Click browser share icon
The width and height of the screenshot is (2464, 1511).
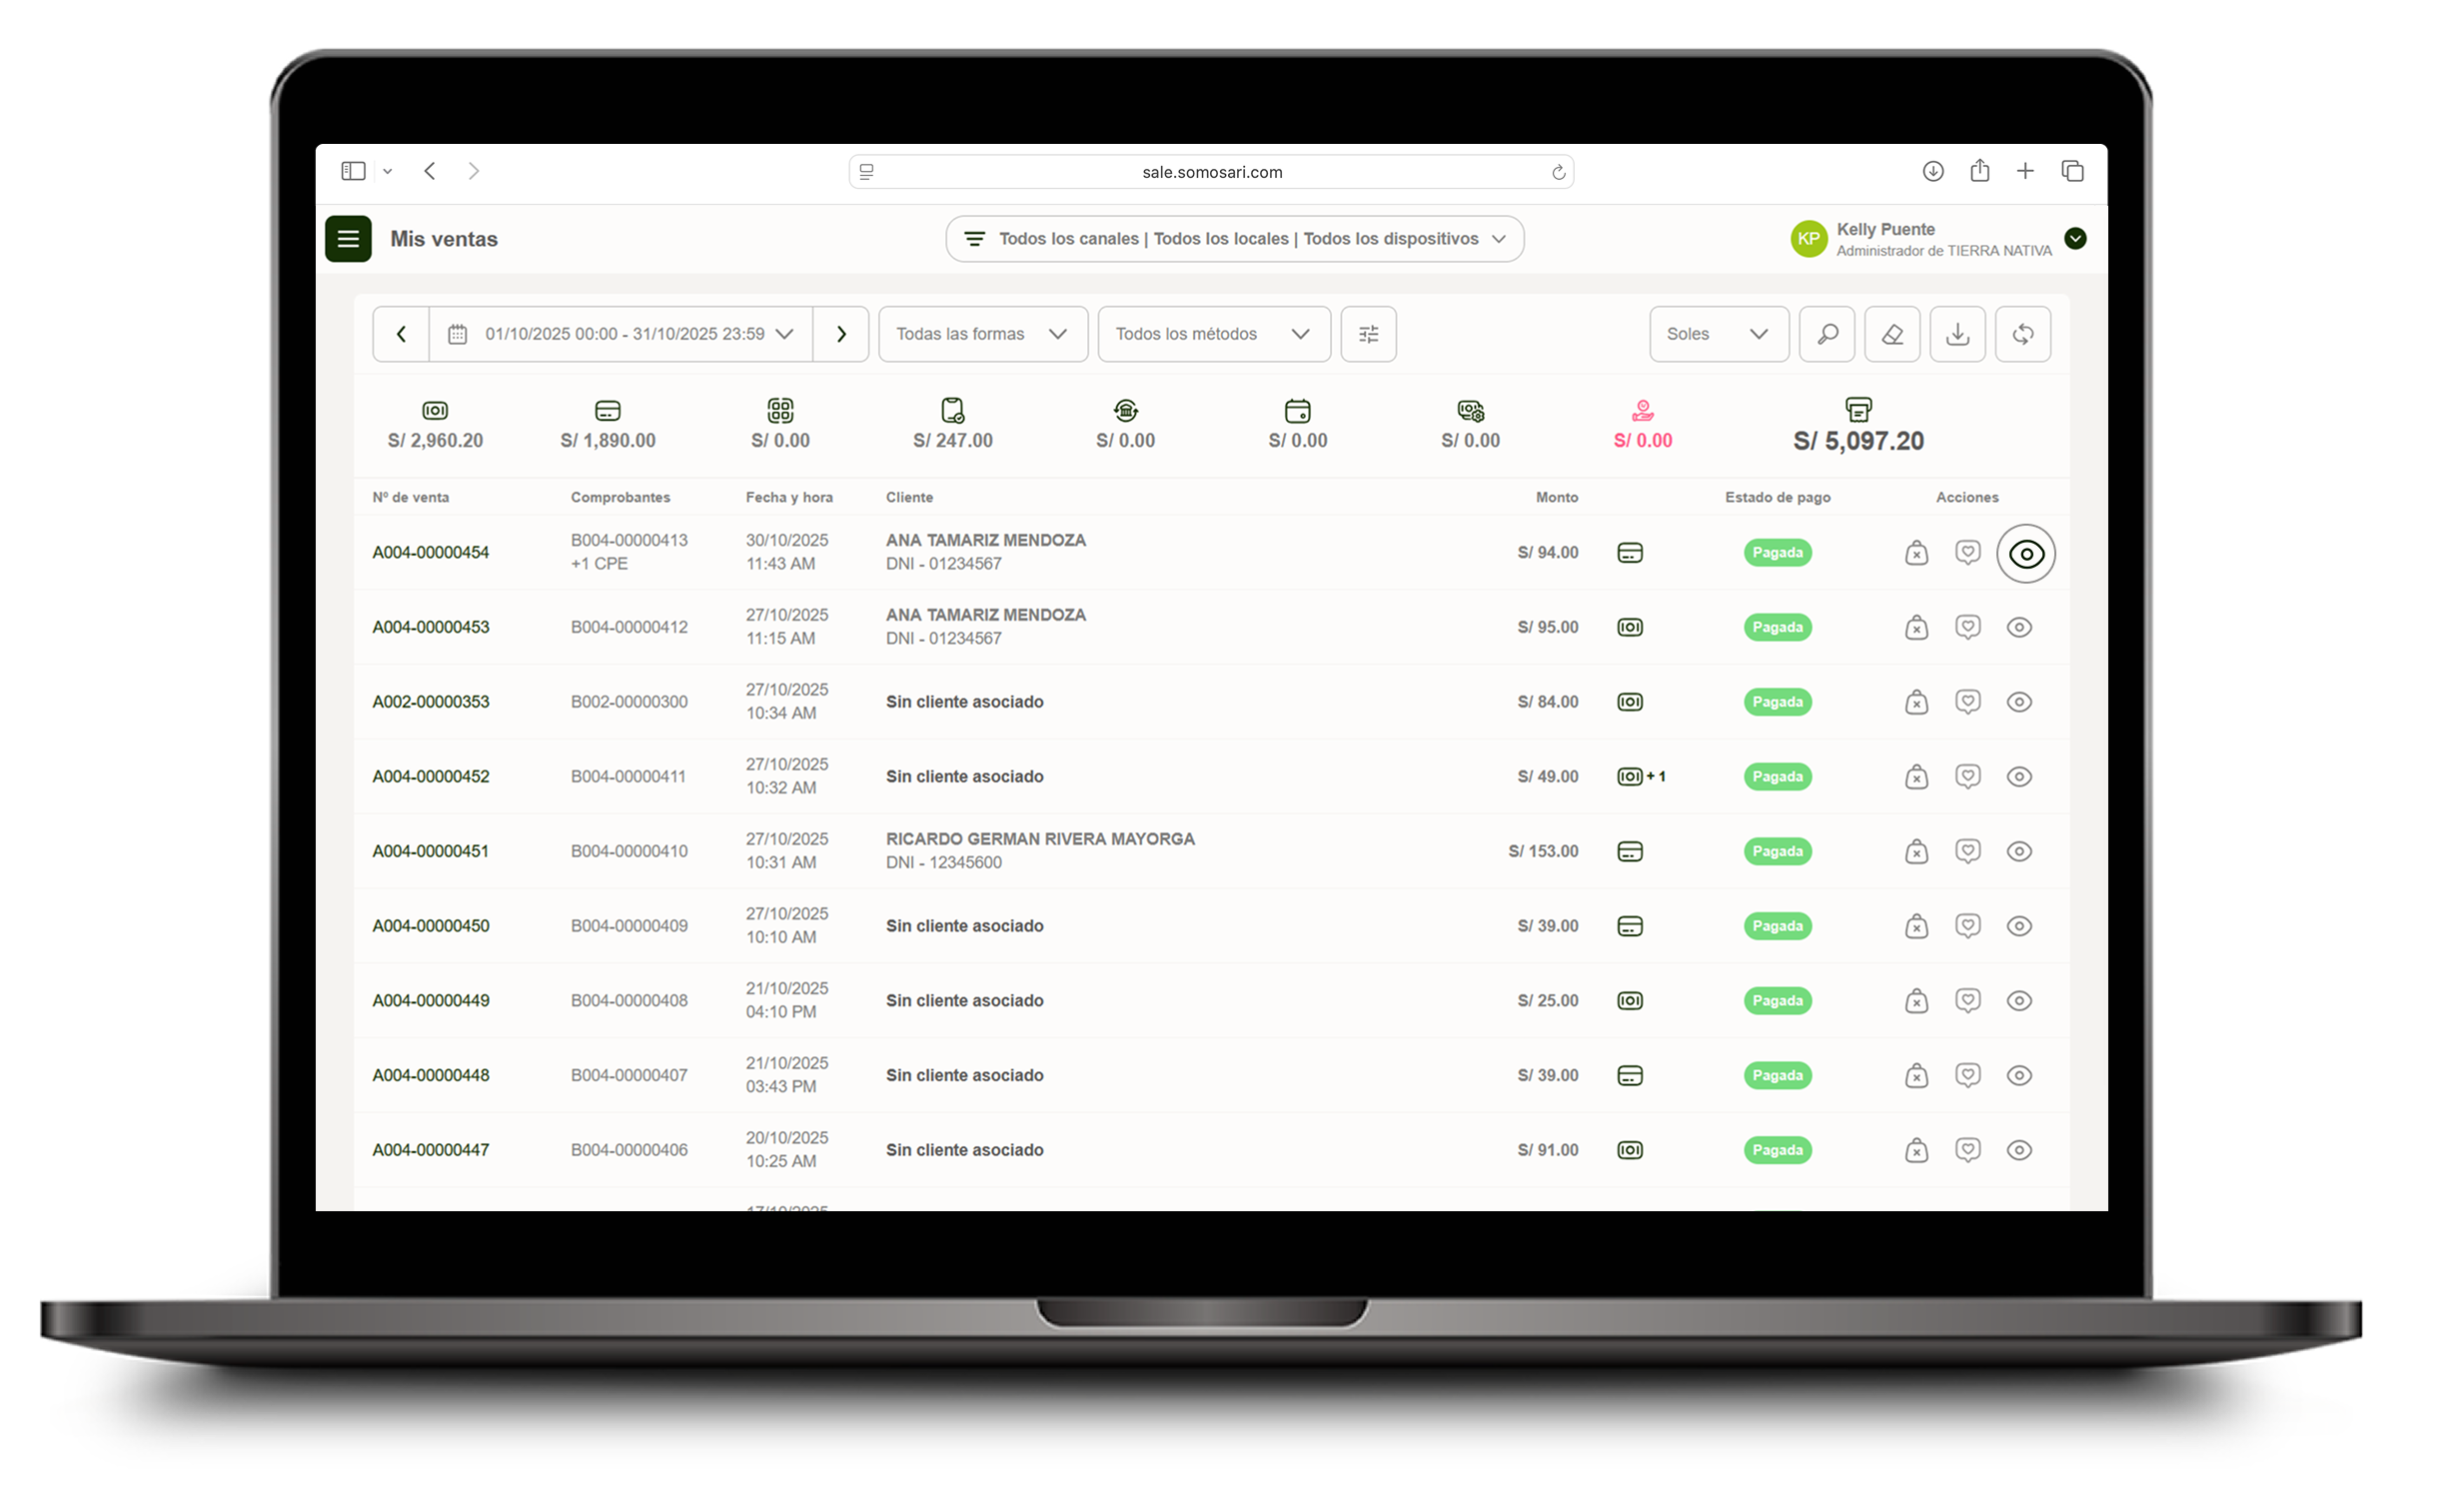pos(1979,171)
